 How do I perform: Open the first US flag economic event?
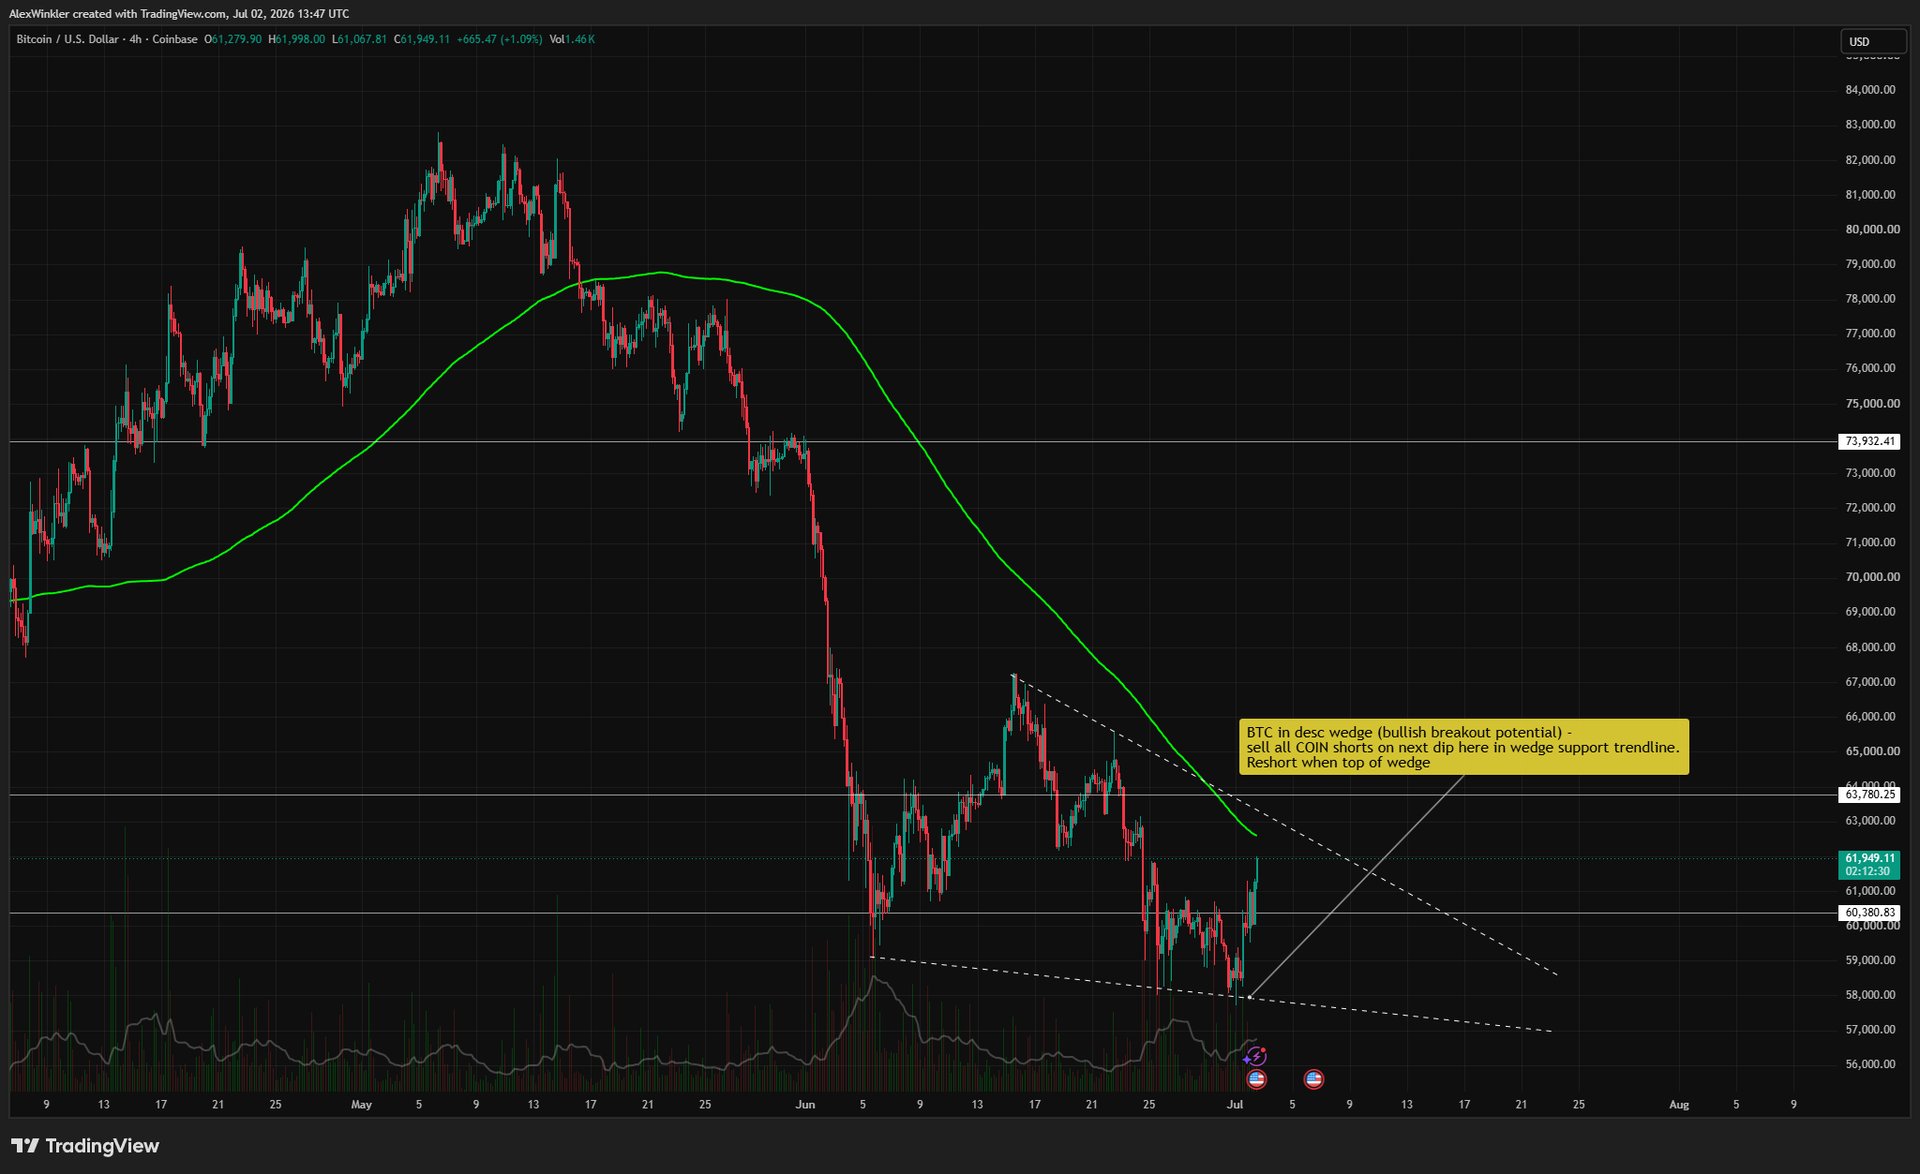click(x=1257, y=1079)
